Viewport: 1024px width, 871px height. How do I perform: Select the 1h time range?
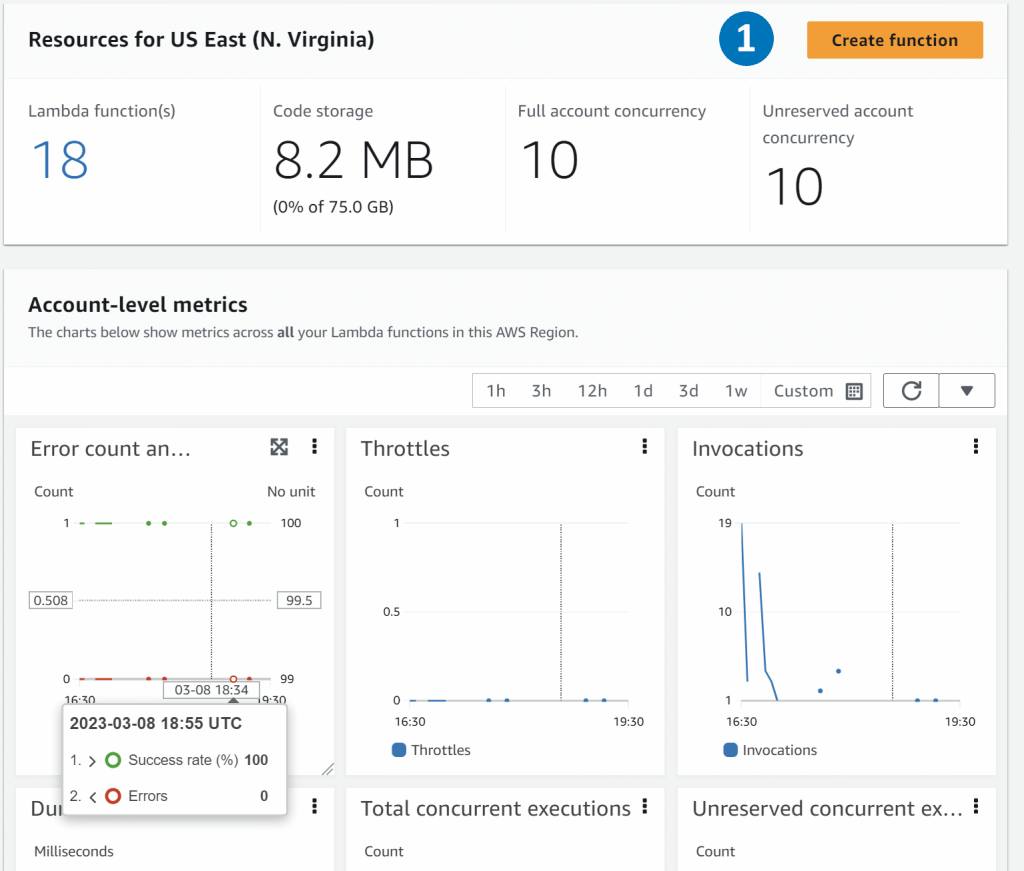[496, 391]
